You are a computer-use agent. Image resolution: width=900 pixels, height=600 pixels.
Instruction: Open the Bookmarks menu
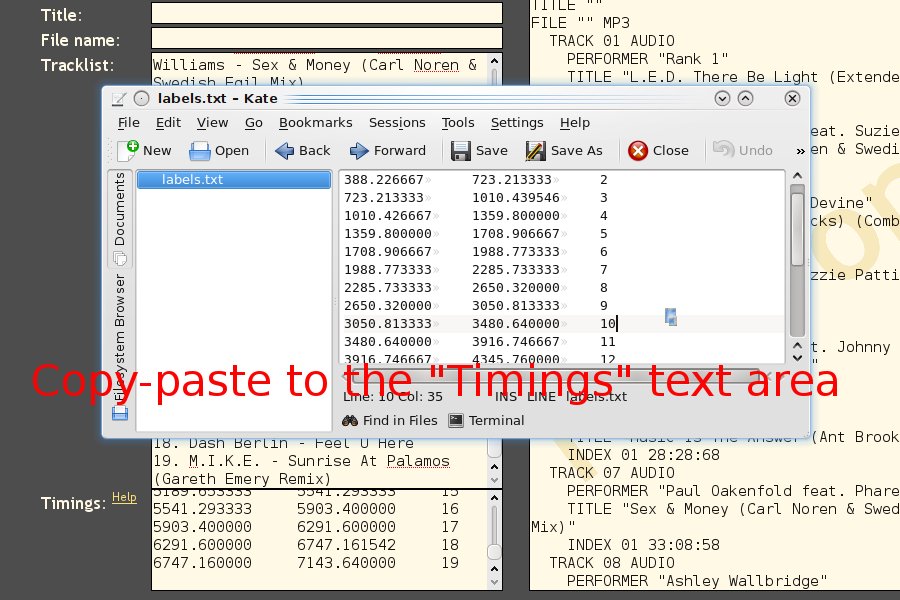(316, 123)
